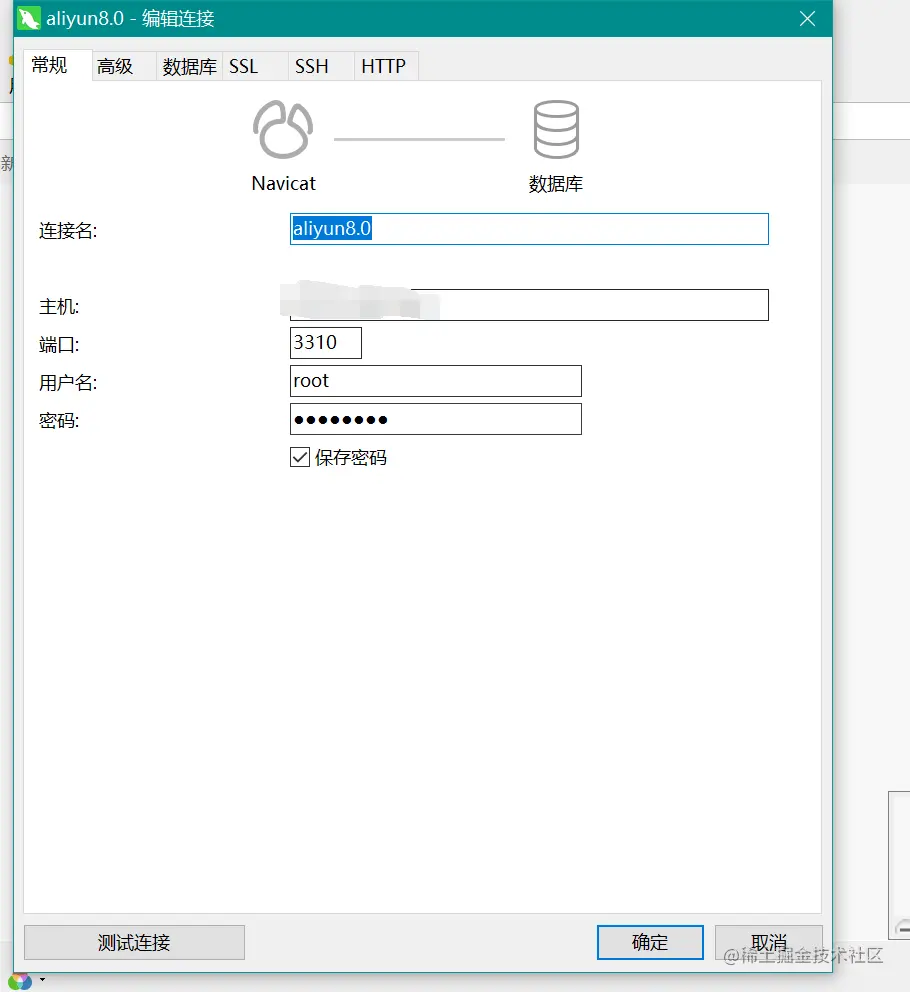Click the 测试连接 button
Image resolution: width=910 pixels, height=992 pixels.
click(134, 943)
